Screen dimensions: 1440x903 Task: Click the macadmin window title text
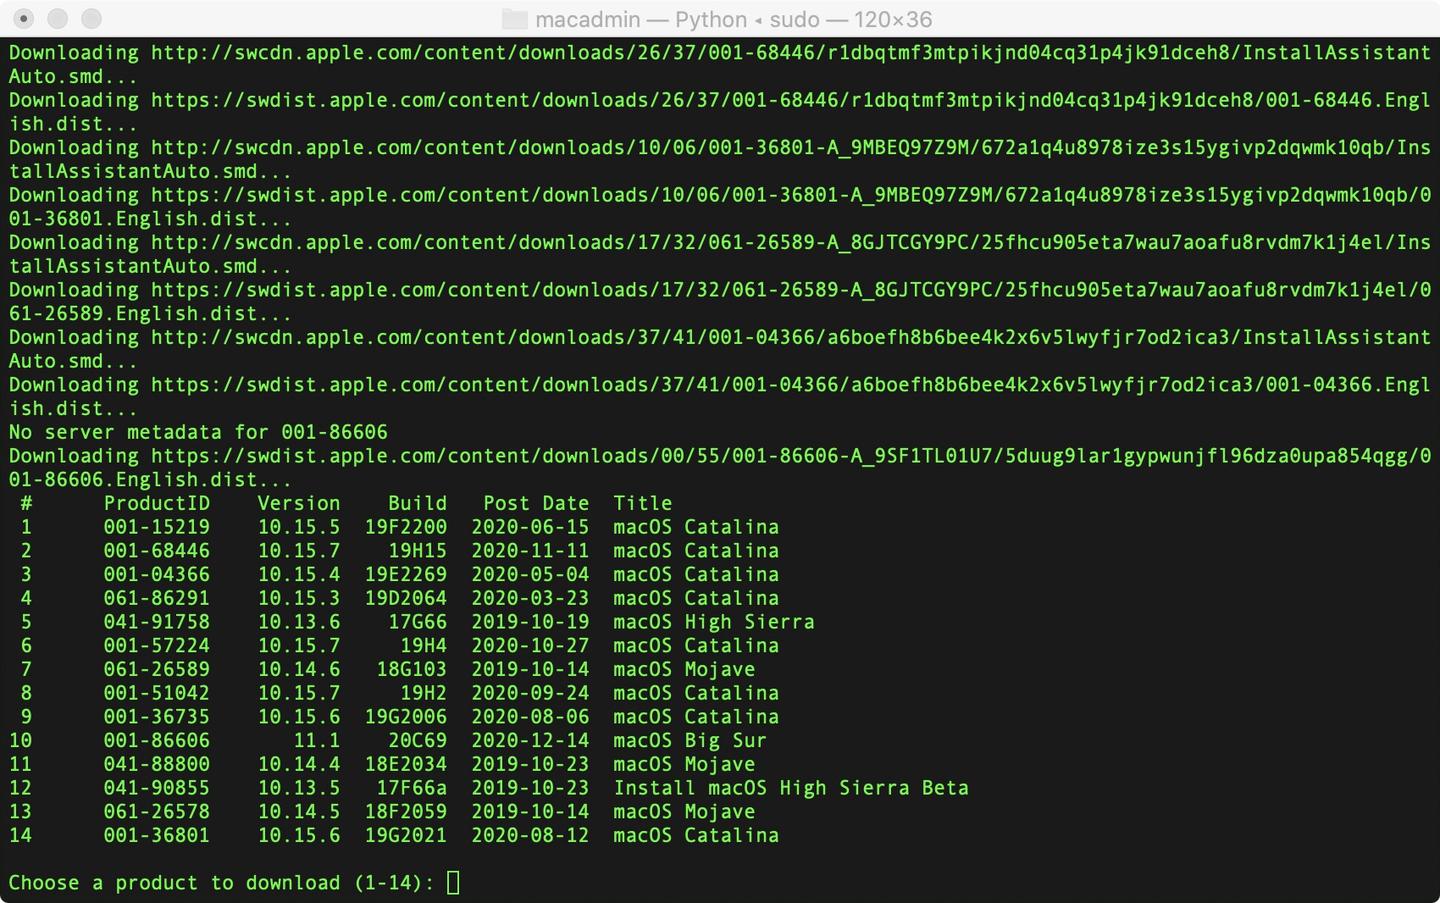click(734, 19)
